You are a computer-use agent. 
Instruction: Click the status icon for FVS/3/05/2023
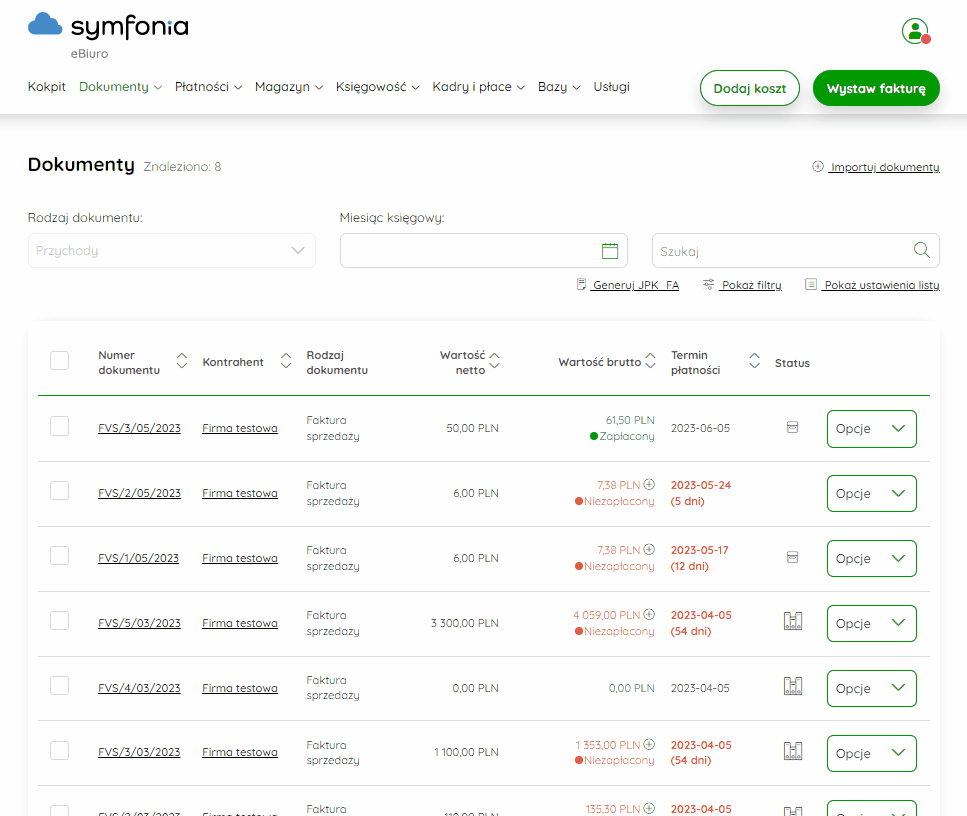[x=792, y=427]
